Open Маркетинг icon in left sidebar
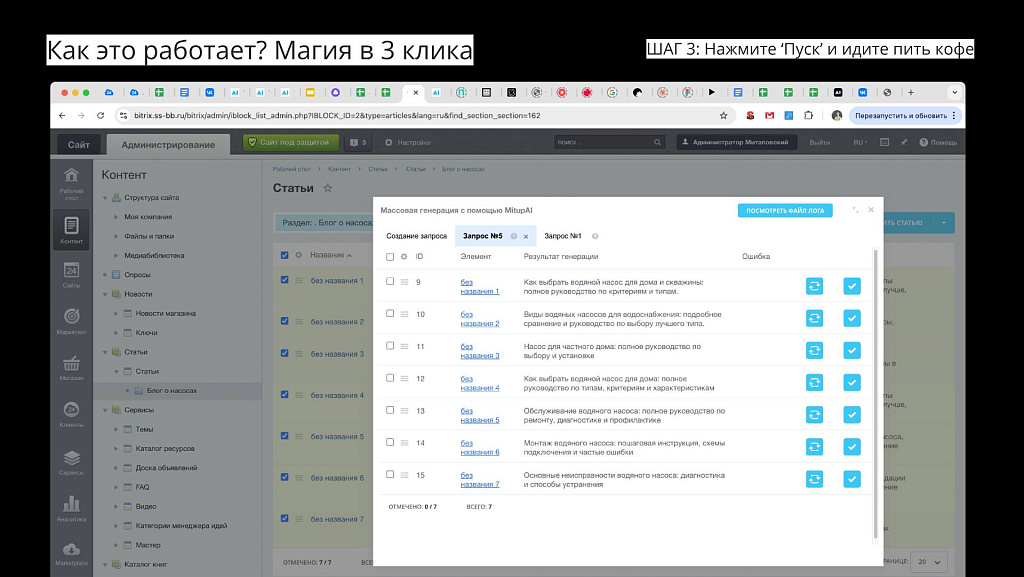Viewport: 1024px width, 577px height. 71,321
